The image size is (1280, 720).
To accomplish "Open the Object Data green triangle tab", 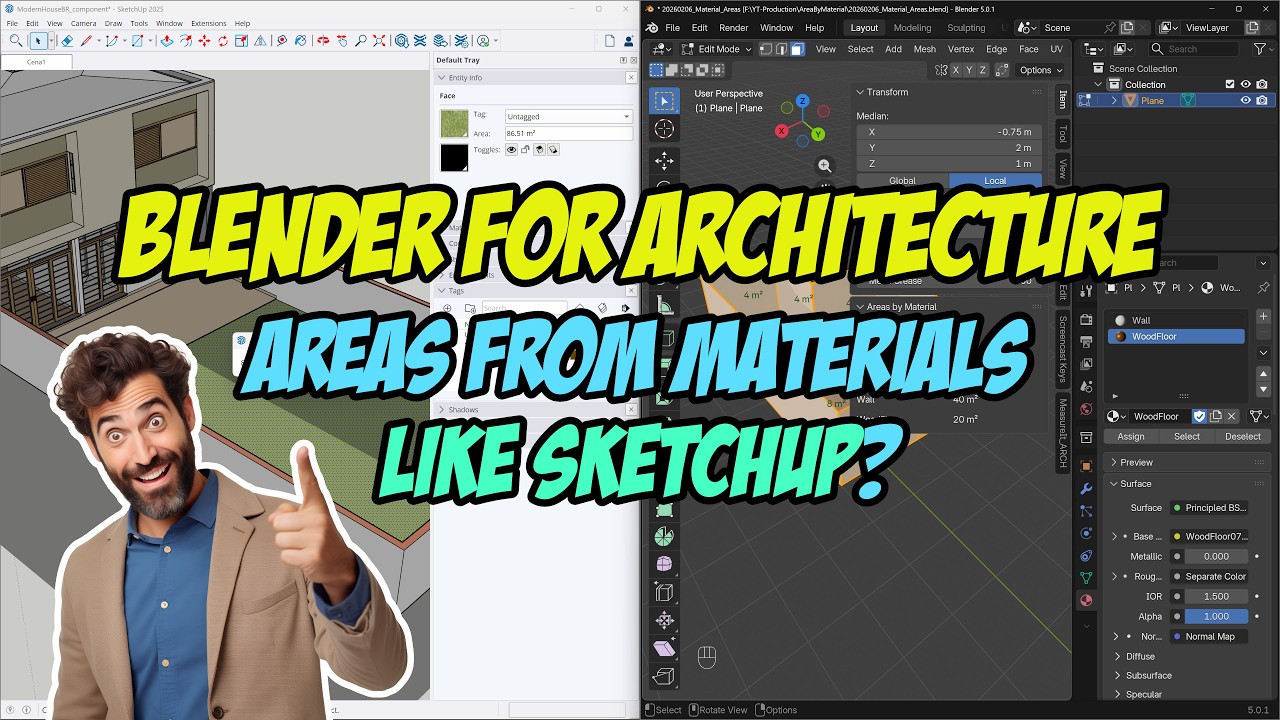I will tap(1086, 577).
